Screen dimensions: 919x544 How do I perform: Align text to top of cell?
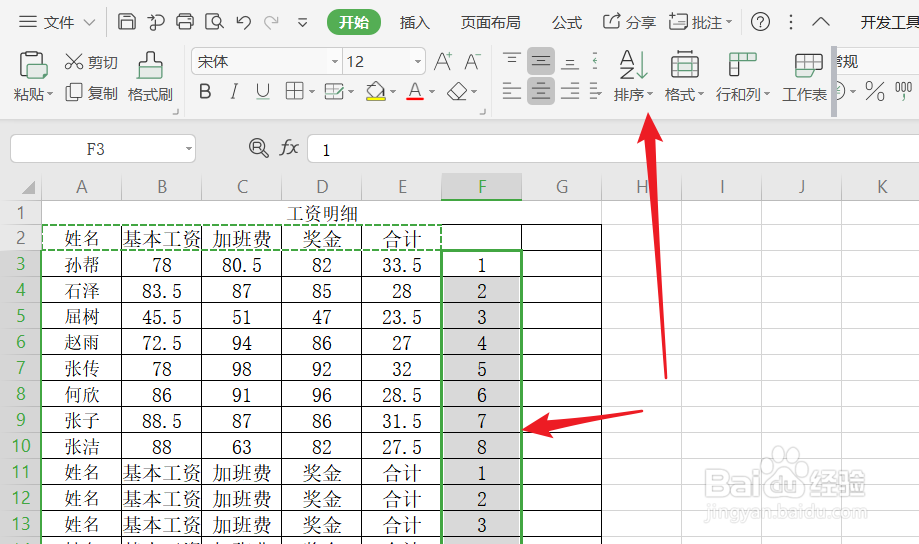512,61
